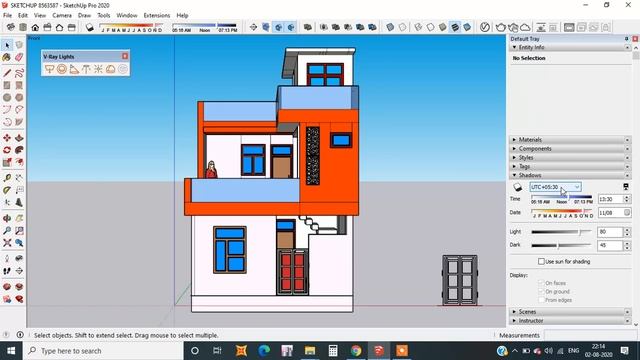Add a V-Ray Sphere Light

point(62,69)
